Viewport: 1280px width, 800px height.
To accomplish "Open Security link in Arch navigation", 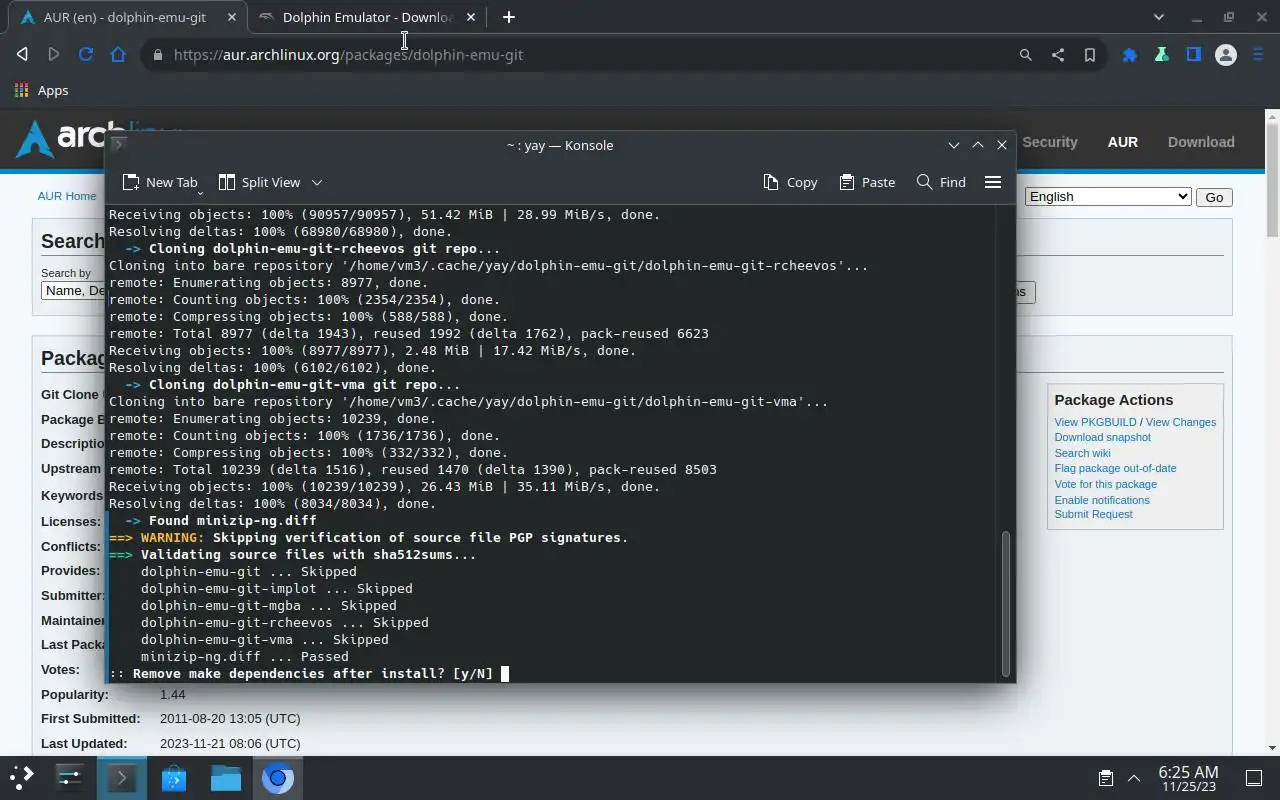I will pyautogui.click(x=1049, y=142).
